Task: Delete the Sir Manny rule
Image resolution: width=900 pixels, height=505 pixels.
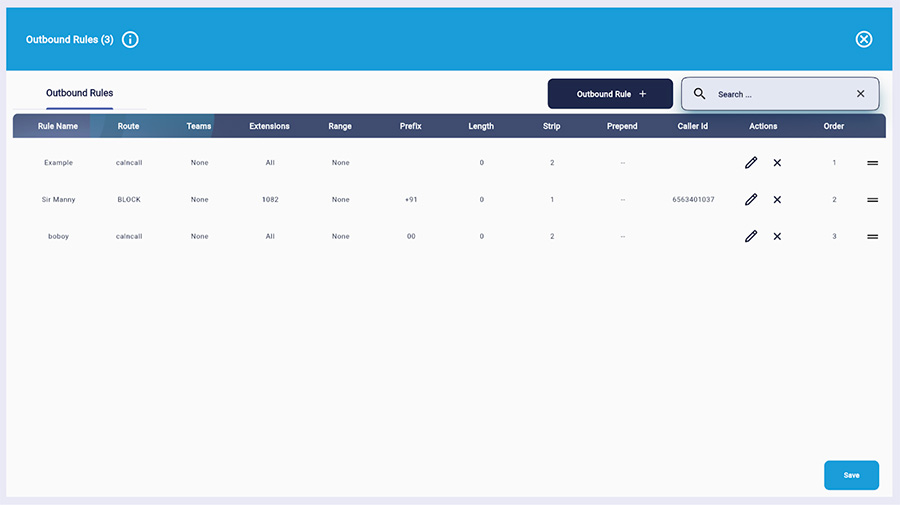Action: coord(777,200)
